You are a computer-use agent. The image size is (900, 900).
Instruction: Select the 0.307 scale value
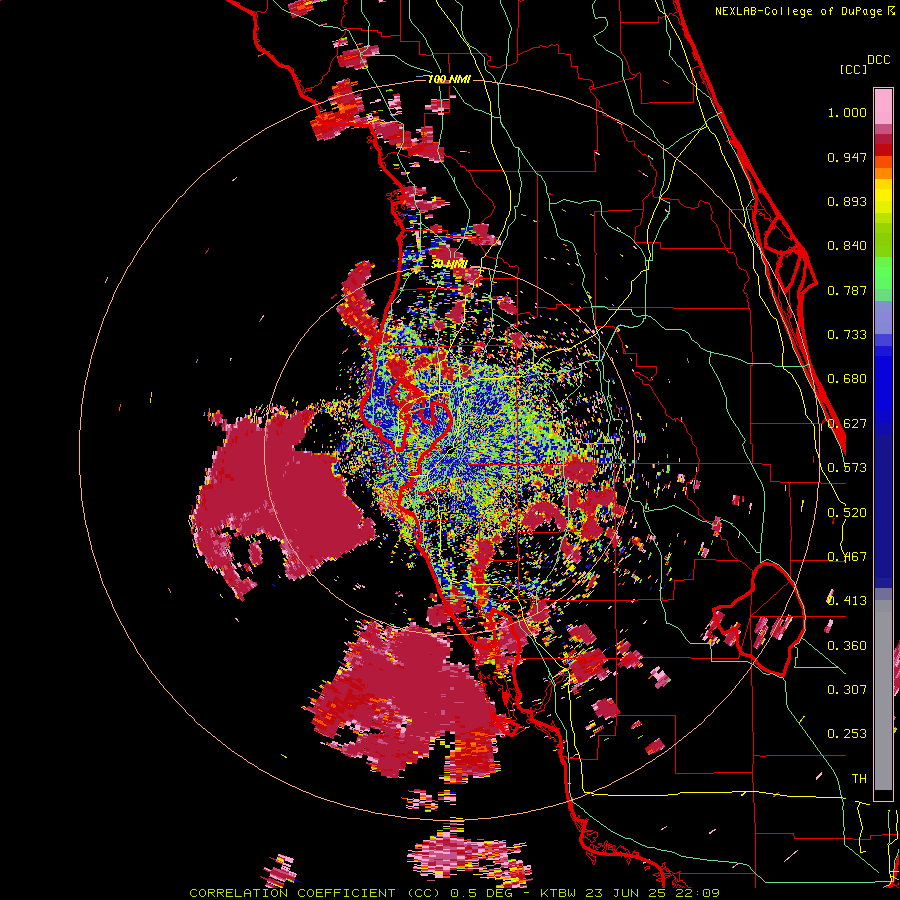pos(847,690)
